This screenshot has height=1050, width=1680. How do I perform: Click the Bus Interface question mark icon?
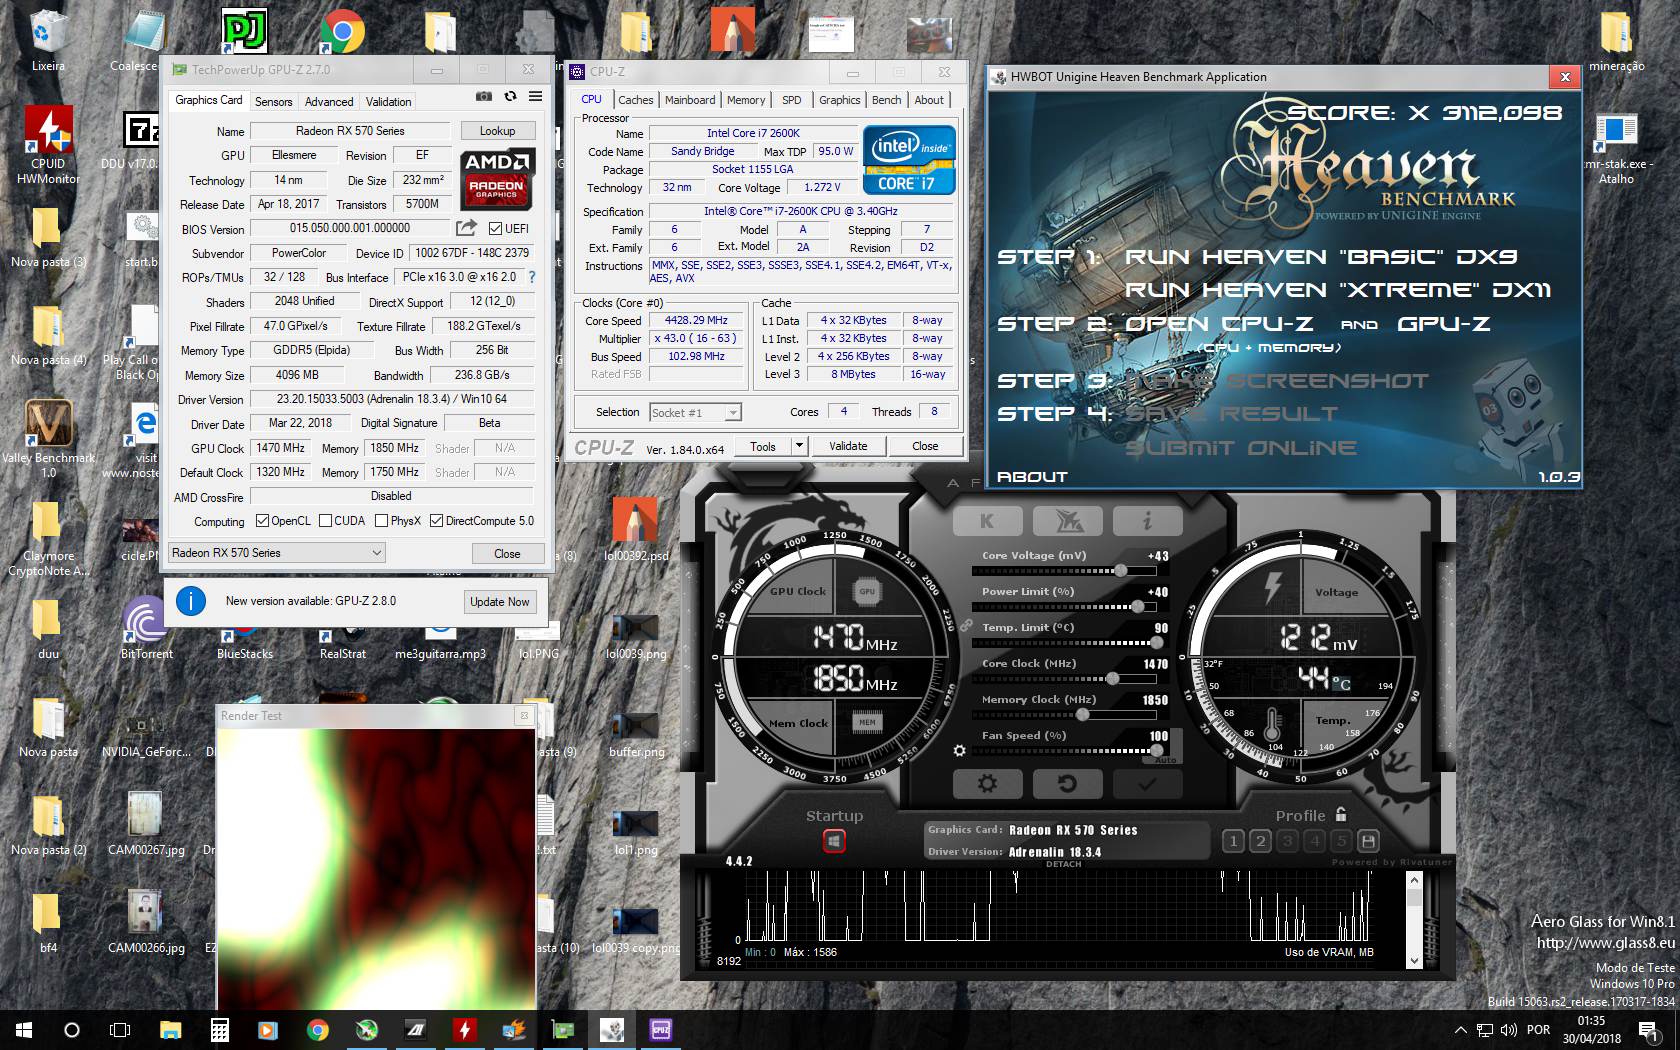pos(531,277)
